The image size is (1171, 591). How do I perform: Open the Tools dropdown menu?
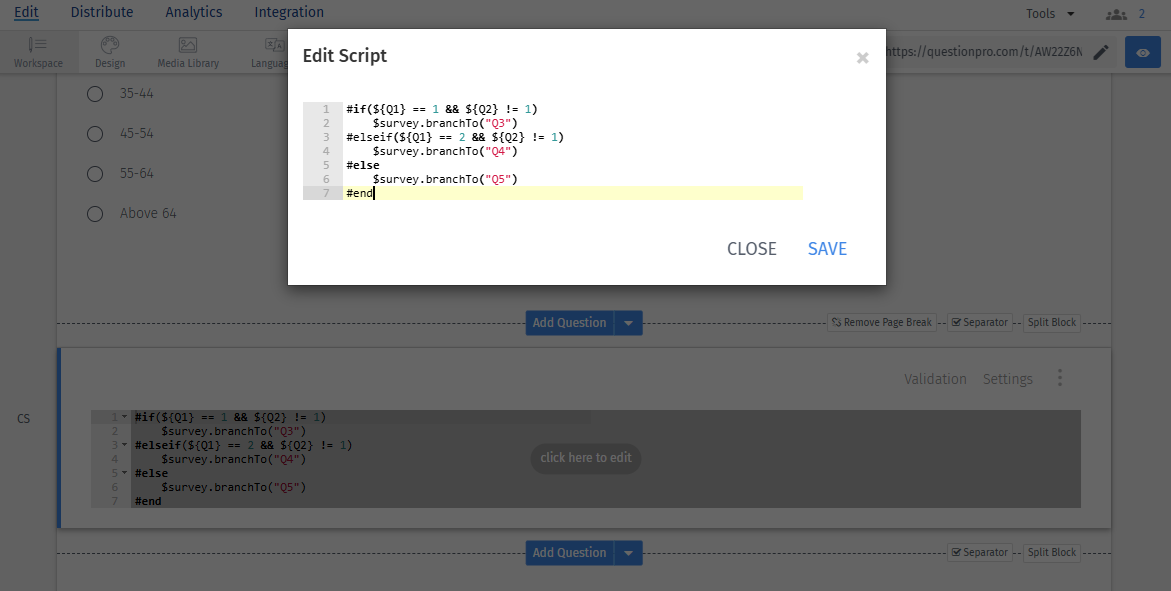point(1049,13)
